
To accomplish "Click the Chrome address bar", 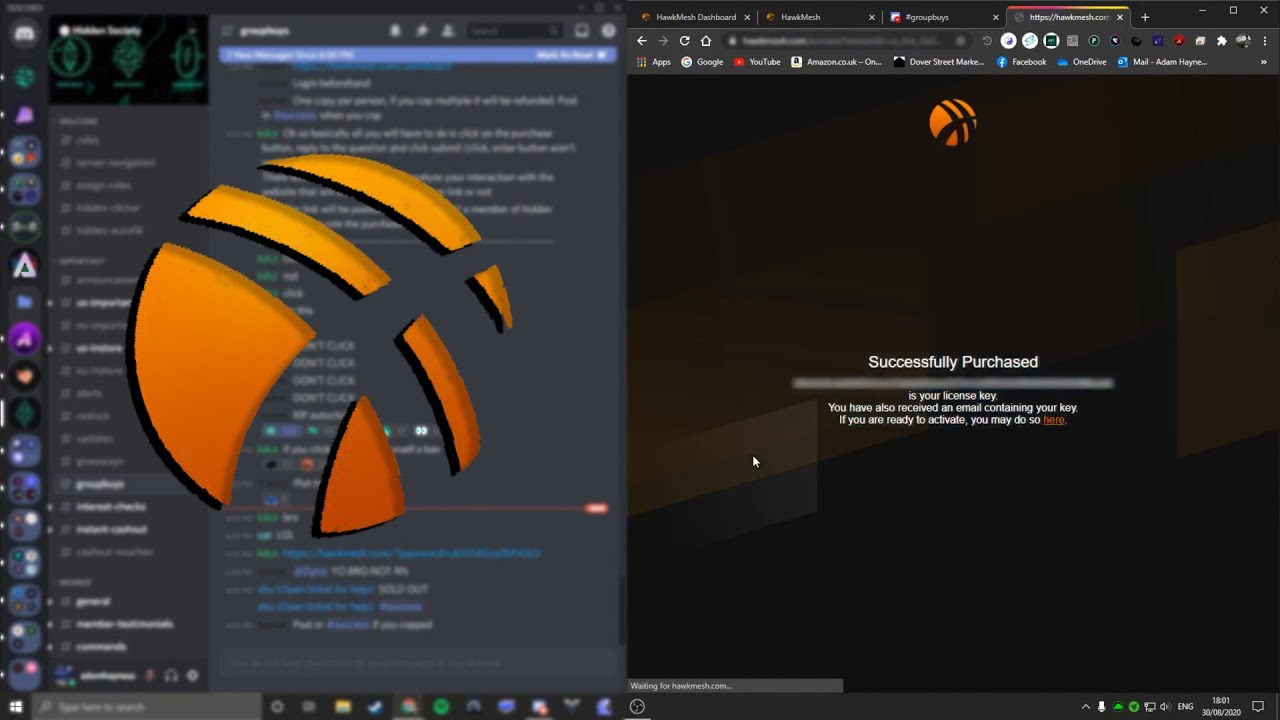I will (845, 41).
